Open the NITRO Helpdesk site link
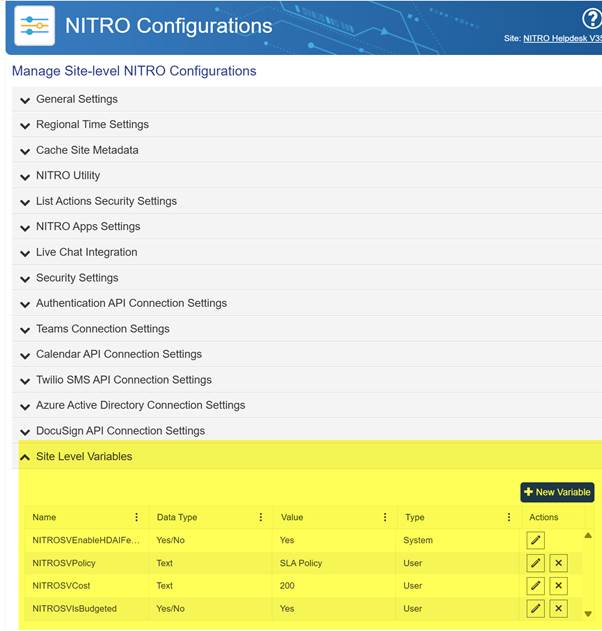 561,38
